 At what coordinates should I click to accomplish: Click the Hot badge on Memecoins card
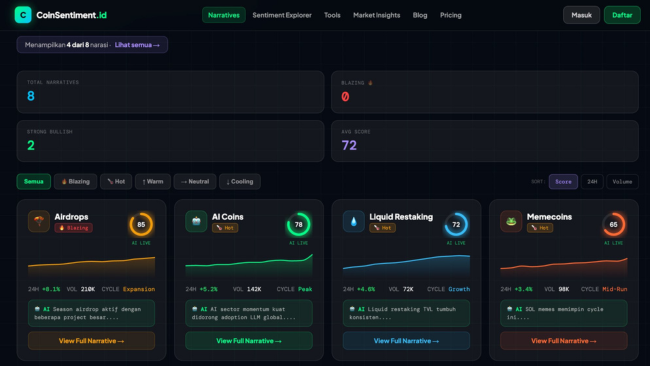click(x=540, y=228)
